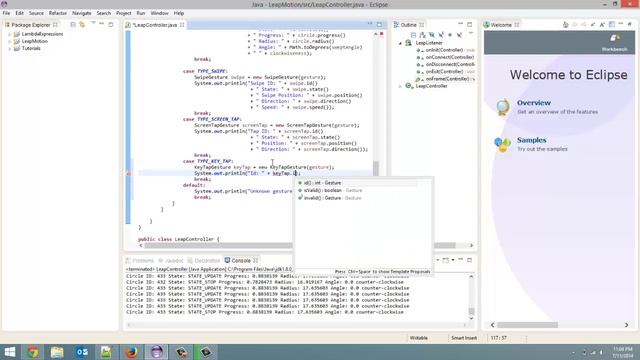
Task: Select the Console tab
Action: pos(241,260)
